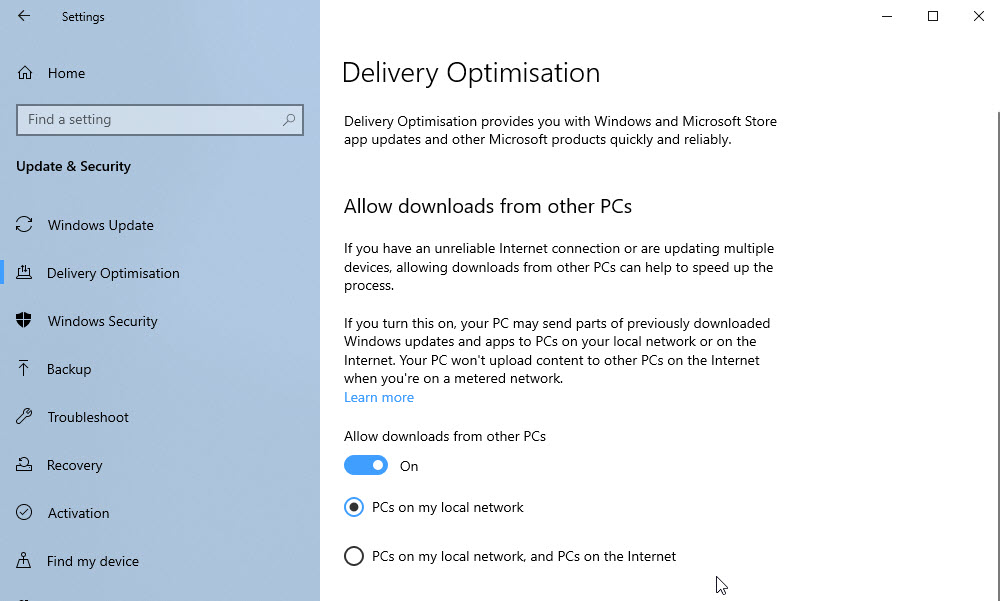Viewport: 1002px width, 601px height.
Task: Click the Activation checkmark circle icon
Action: [24, 512]
